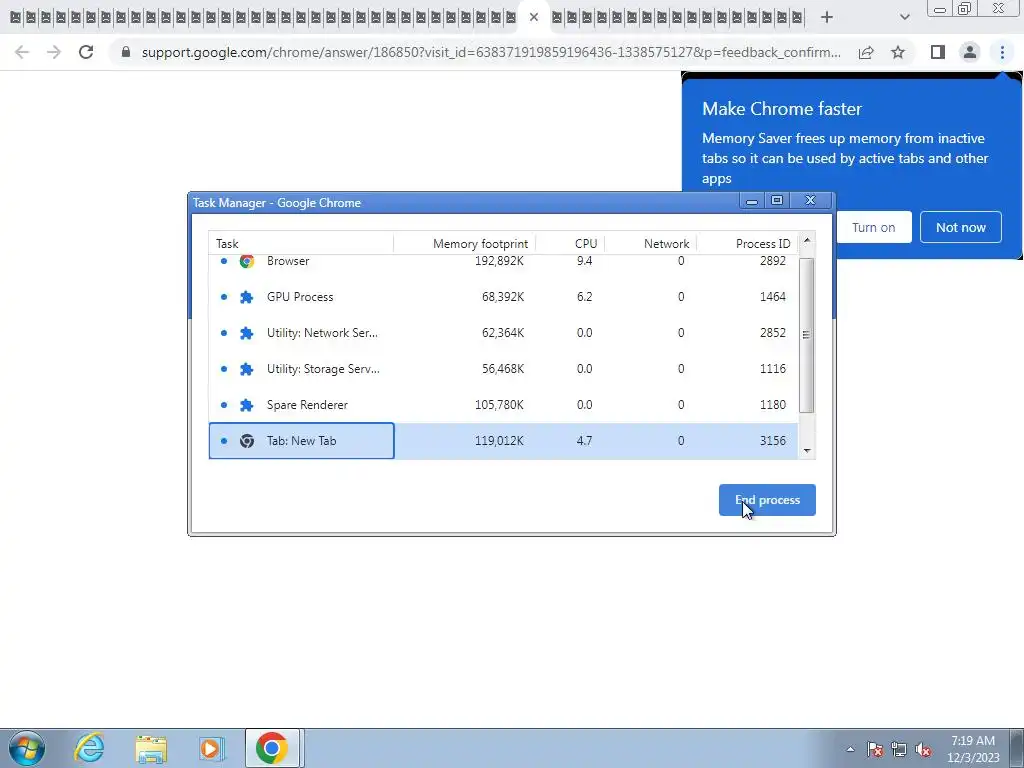Viewport: 1024px width, 768px height.
Task: Open a new tab with plus button
Action: point(827,18)
